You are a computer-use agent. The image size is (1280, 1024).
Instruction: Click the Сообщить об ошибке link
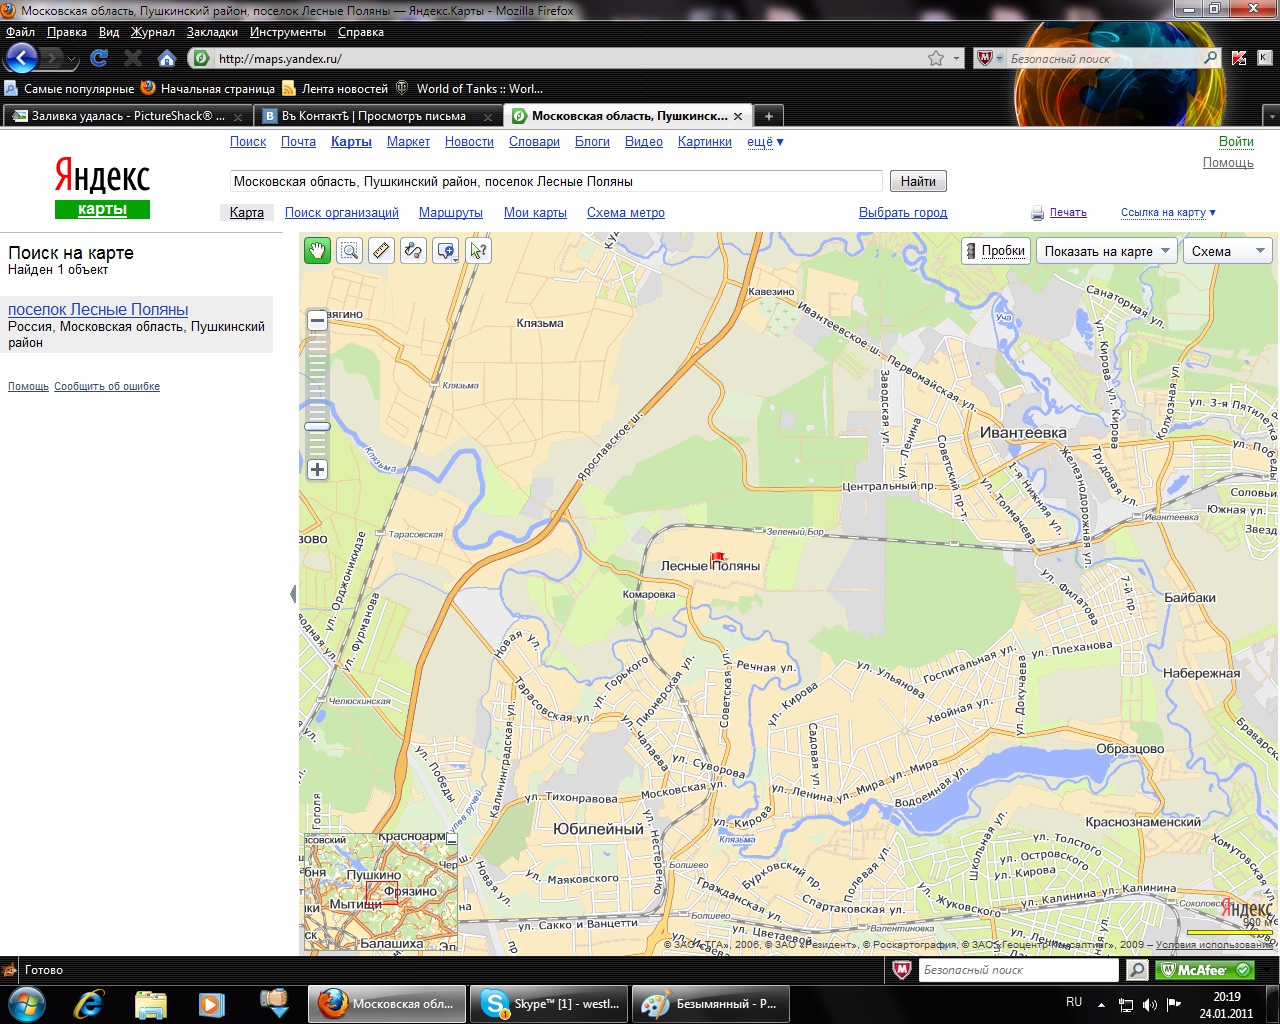(107, 386)
